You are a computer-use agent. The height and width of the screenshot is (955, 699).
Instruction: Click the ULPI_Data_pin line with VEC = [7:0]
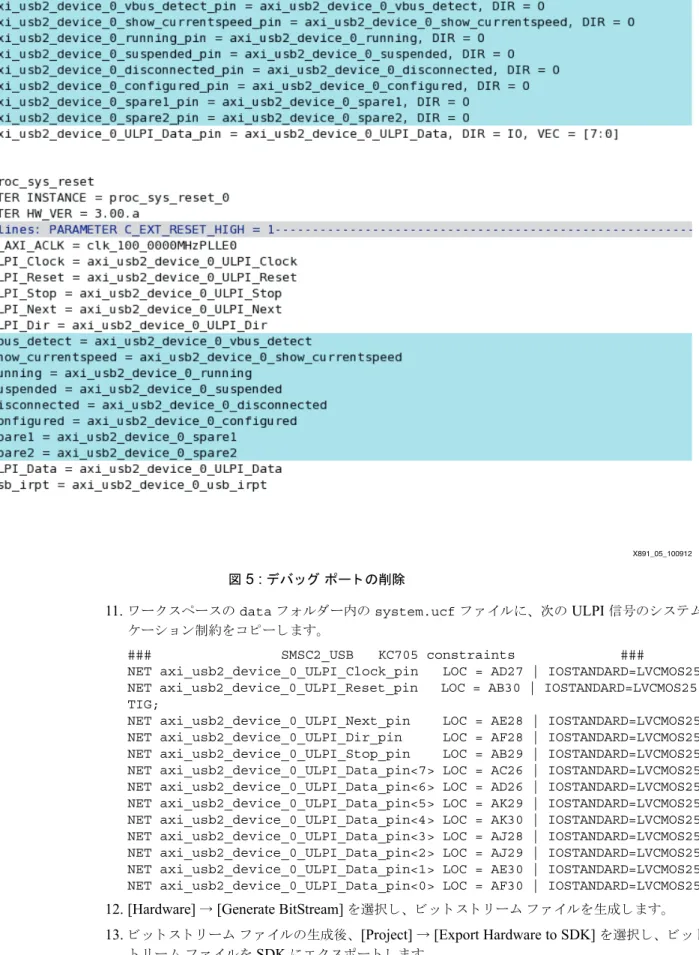pyautogui.click(x=309, y=134)
